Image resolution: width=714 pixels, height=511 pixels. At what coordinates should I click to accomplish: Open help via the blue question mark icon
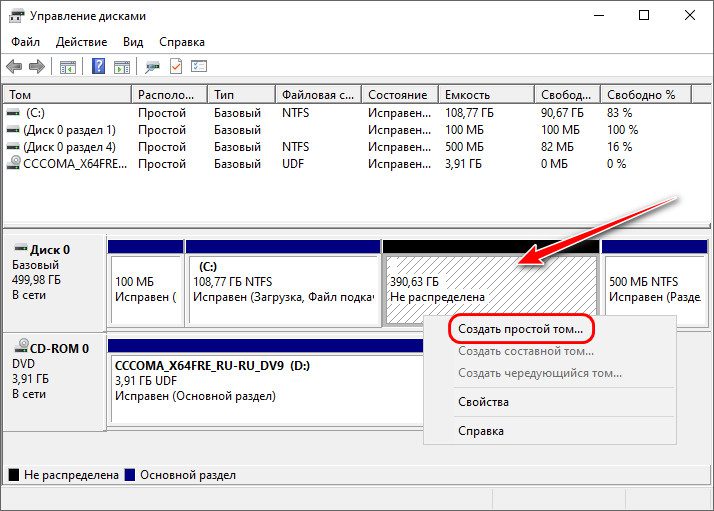(x=98, y=66)
